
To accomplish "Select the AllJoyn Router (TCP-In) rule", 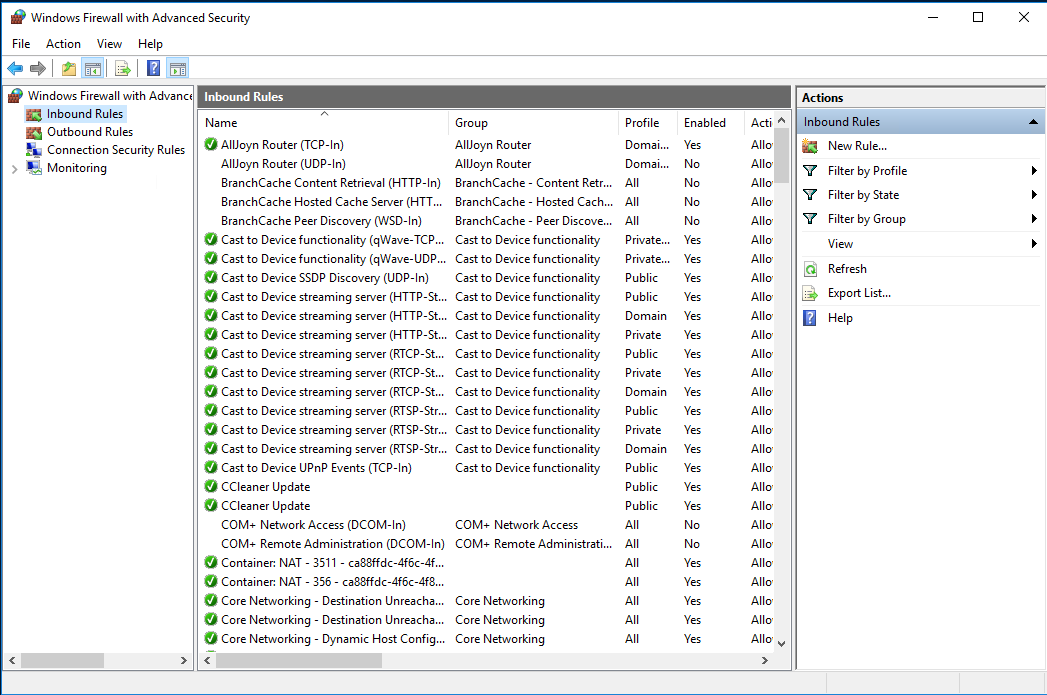I will [281, 145].
